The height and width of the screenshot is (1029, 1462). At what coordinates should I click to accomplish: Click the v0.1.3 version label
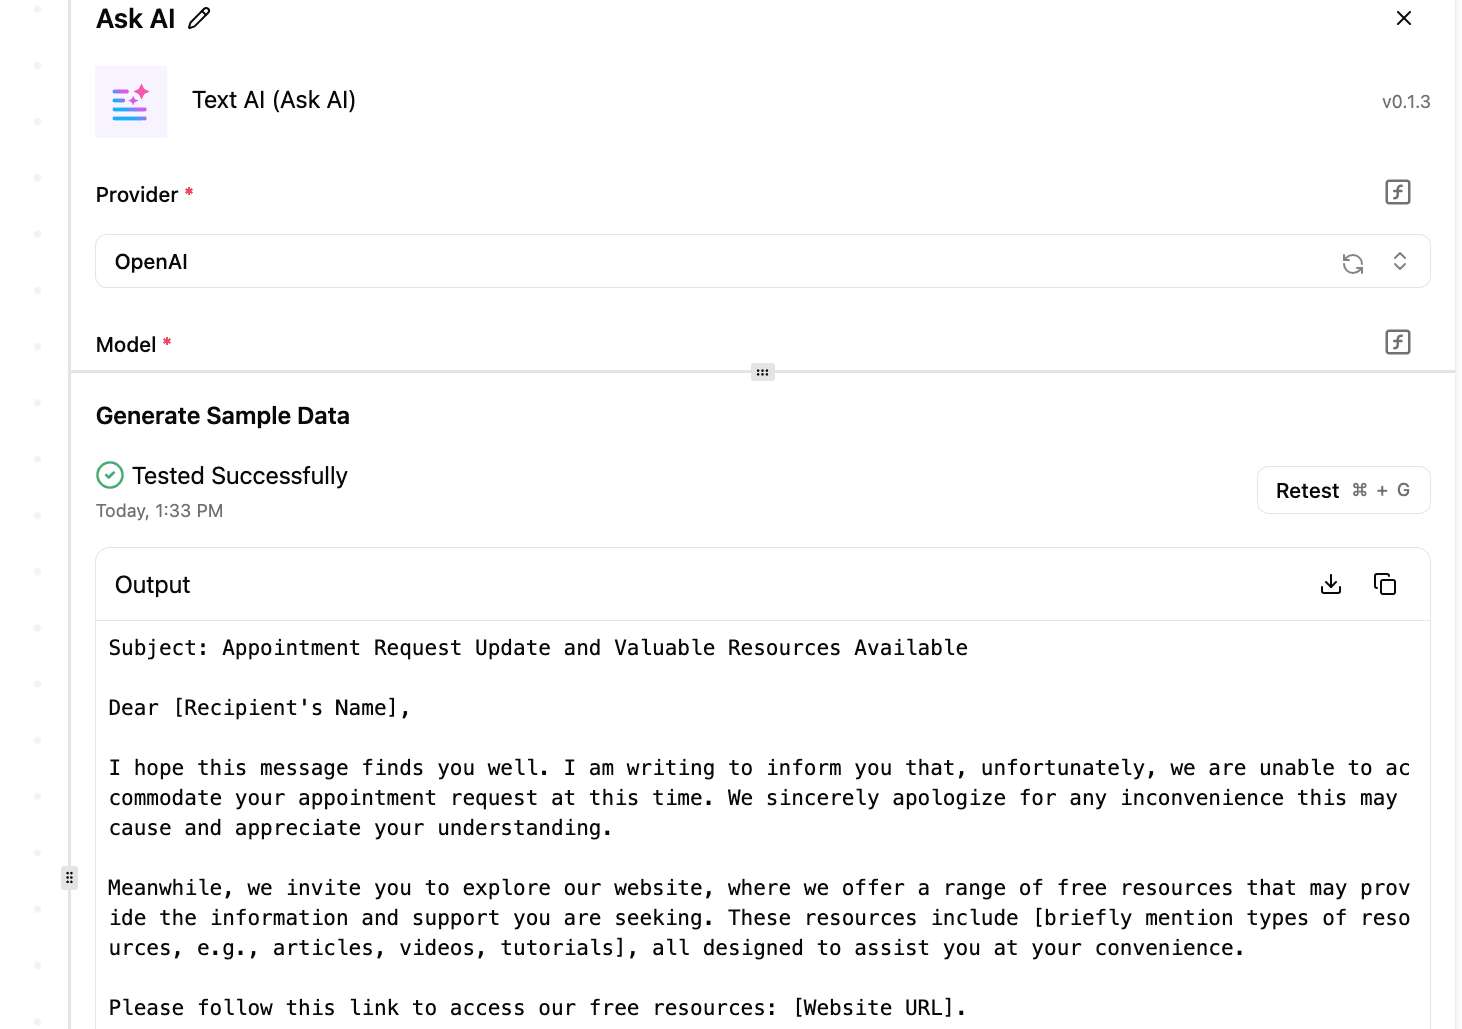[1405, 102]
